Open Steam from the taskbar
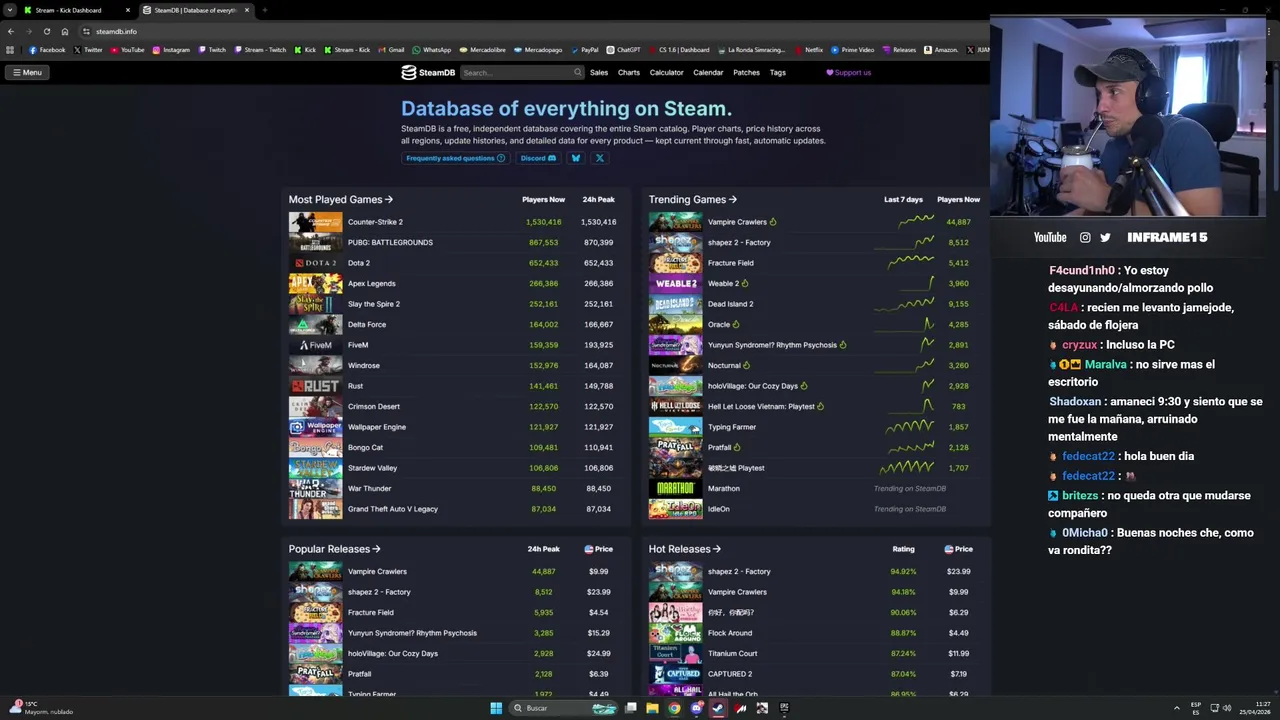This screenshot has height=720, width=1280. (718, 708)
